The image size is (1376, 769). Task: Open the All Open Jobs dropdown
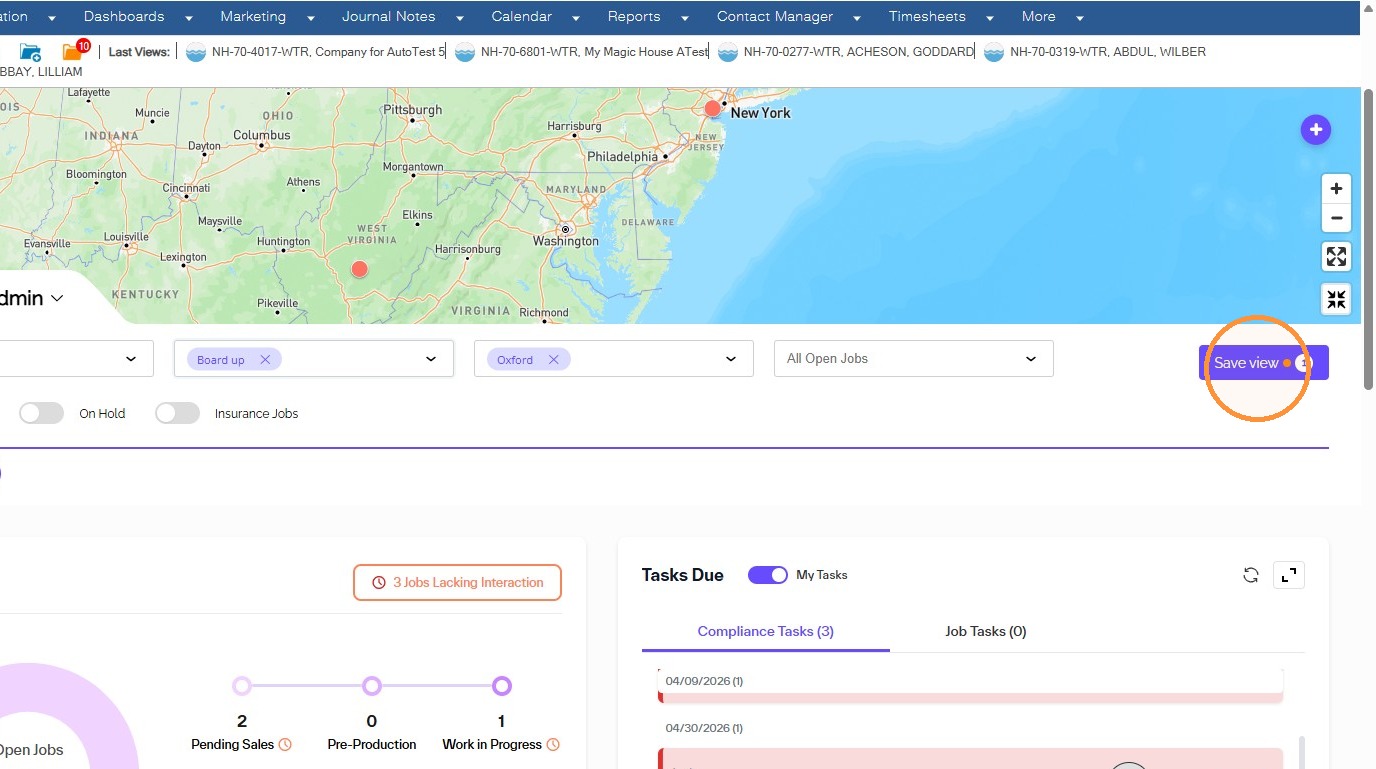[x=913, y=359]
